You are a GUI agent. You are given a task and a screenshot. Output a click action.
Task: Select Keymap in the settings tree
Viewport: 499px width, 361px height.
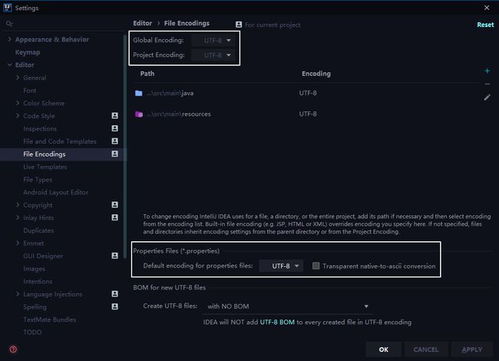(28, 52)
